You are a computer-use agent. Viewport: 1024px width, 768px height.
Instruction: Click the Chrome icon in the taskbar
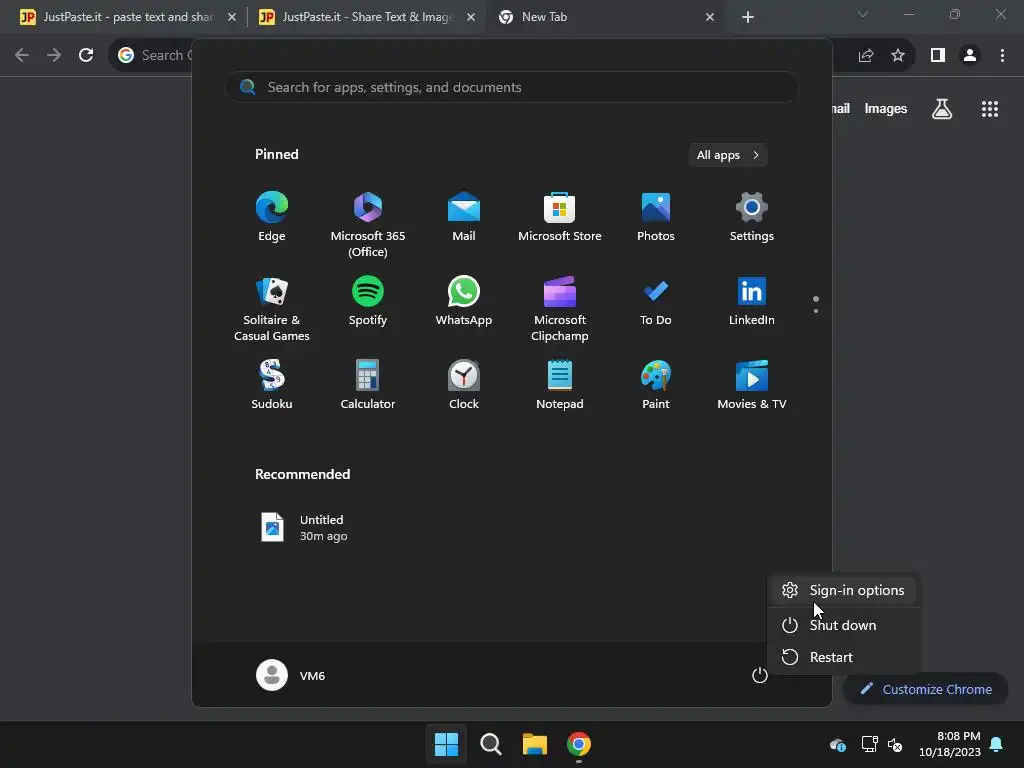(579, 744)
